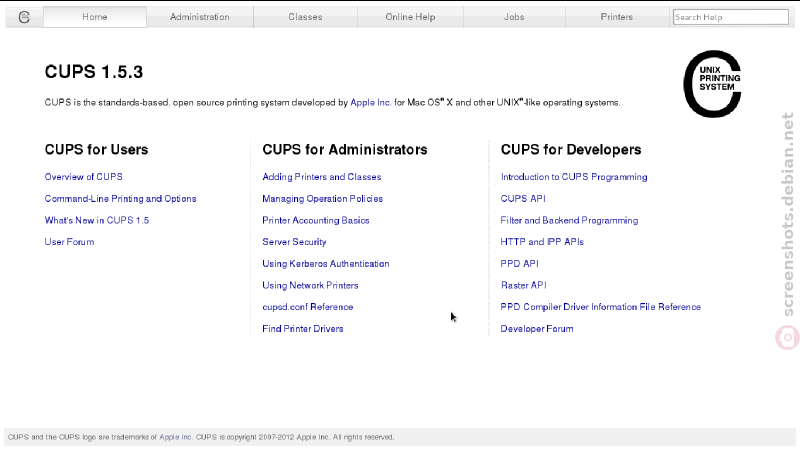800x450 pixels.
Task: Open the Raster API link
Action: point(523,285)
